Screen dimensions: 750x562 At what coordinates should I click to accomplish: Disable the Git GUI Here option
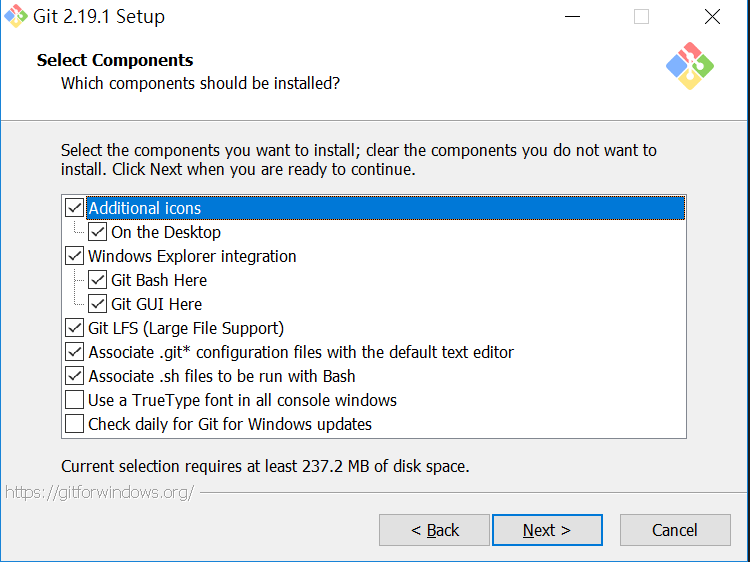98,304
